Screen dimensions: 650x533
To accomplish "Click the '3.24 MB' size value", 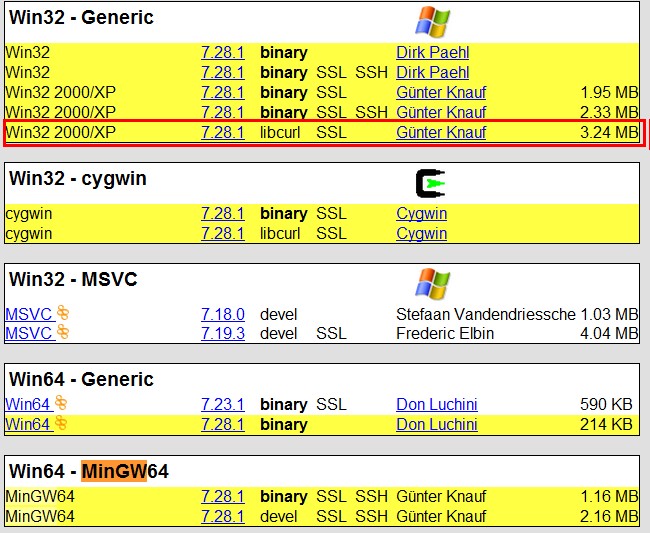I will click(609, 133).
